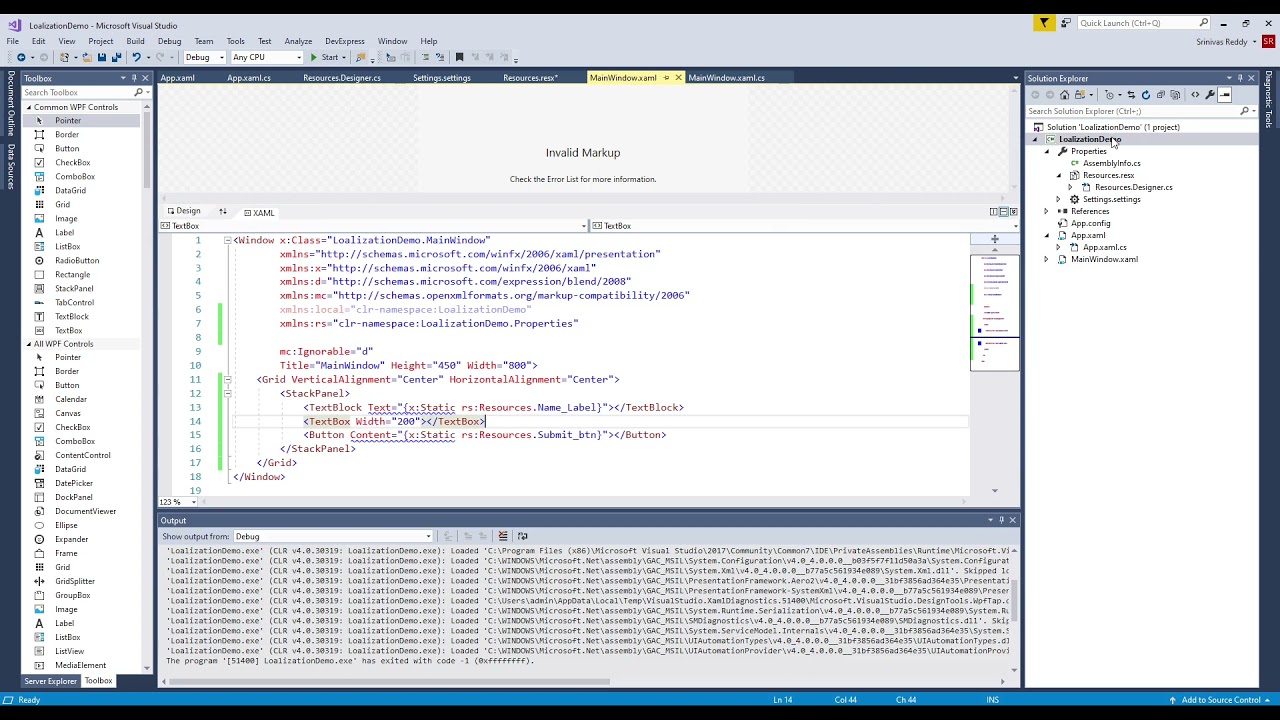Click Add to Source Control in status bar
This screenshot has width=1280, height=720.
click(x=1218, y=700)
